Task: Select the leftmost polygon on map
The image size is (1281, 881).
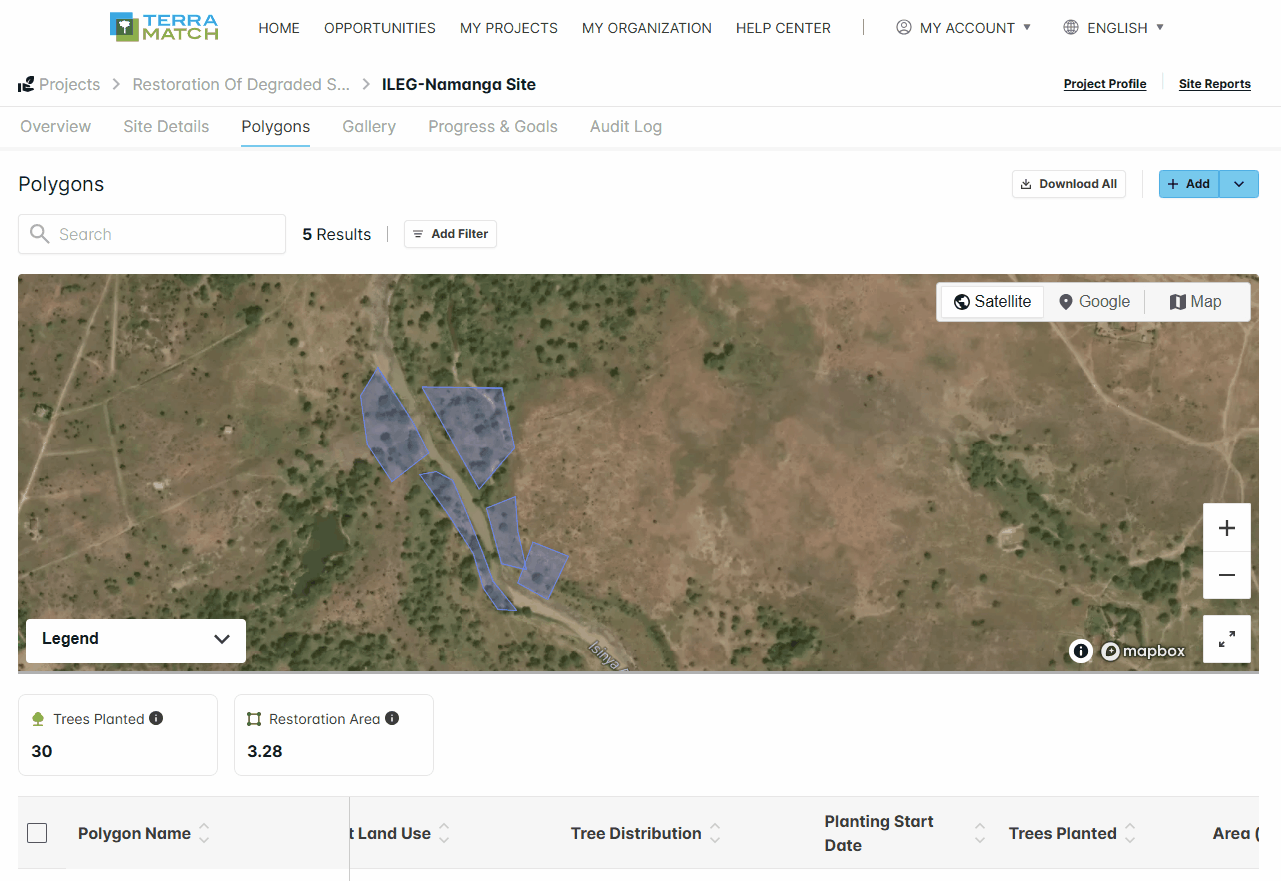Action: [392, 428]
